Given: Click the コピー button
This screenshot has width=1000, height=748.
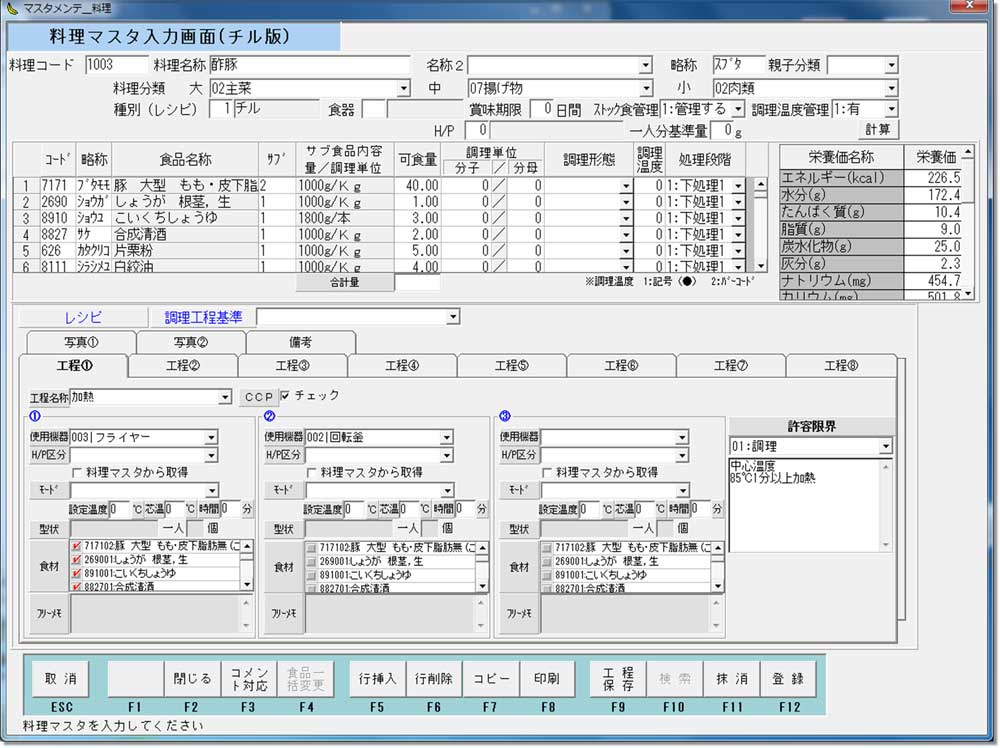Looking at the screenshot, I should (490, 678).
